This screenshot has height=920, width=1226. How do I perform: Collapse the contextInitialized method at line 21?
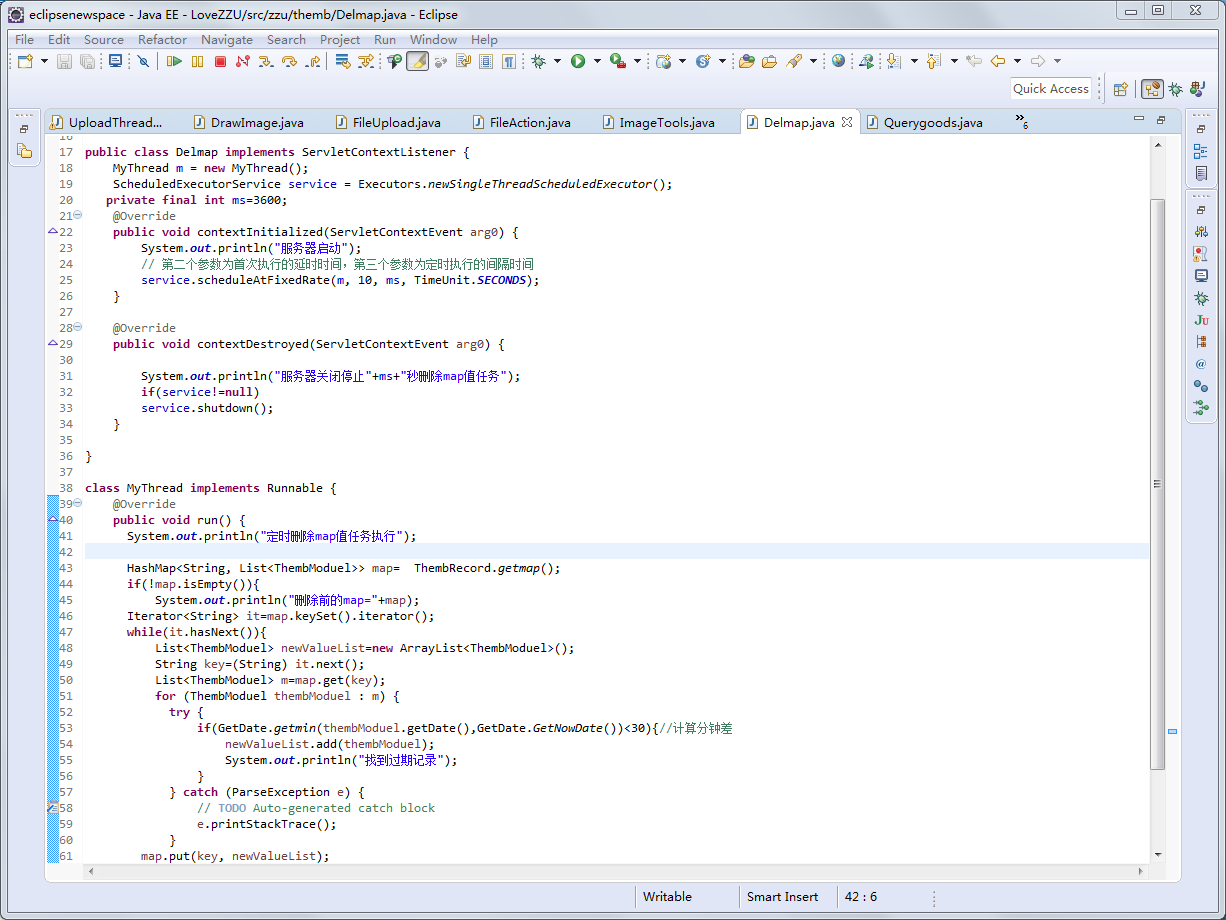tap(78, 216)
